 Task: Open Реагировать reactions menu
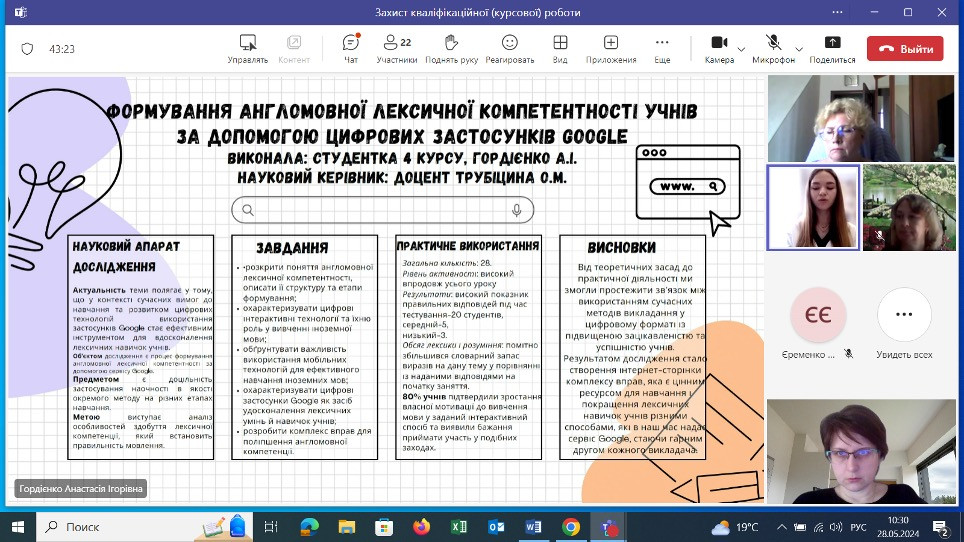(x=510, y=49)
